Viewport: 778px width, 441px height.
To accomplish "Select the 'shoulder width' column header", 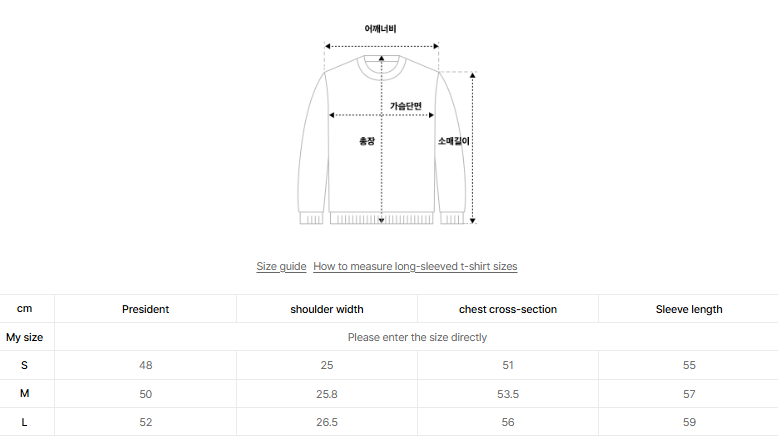I will point(327,309).
